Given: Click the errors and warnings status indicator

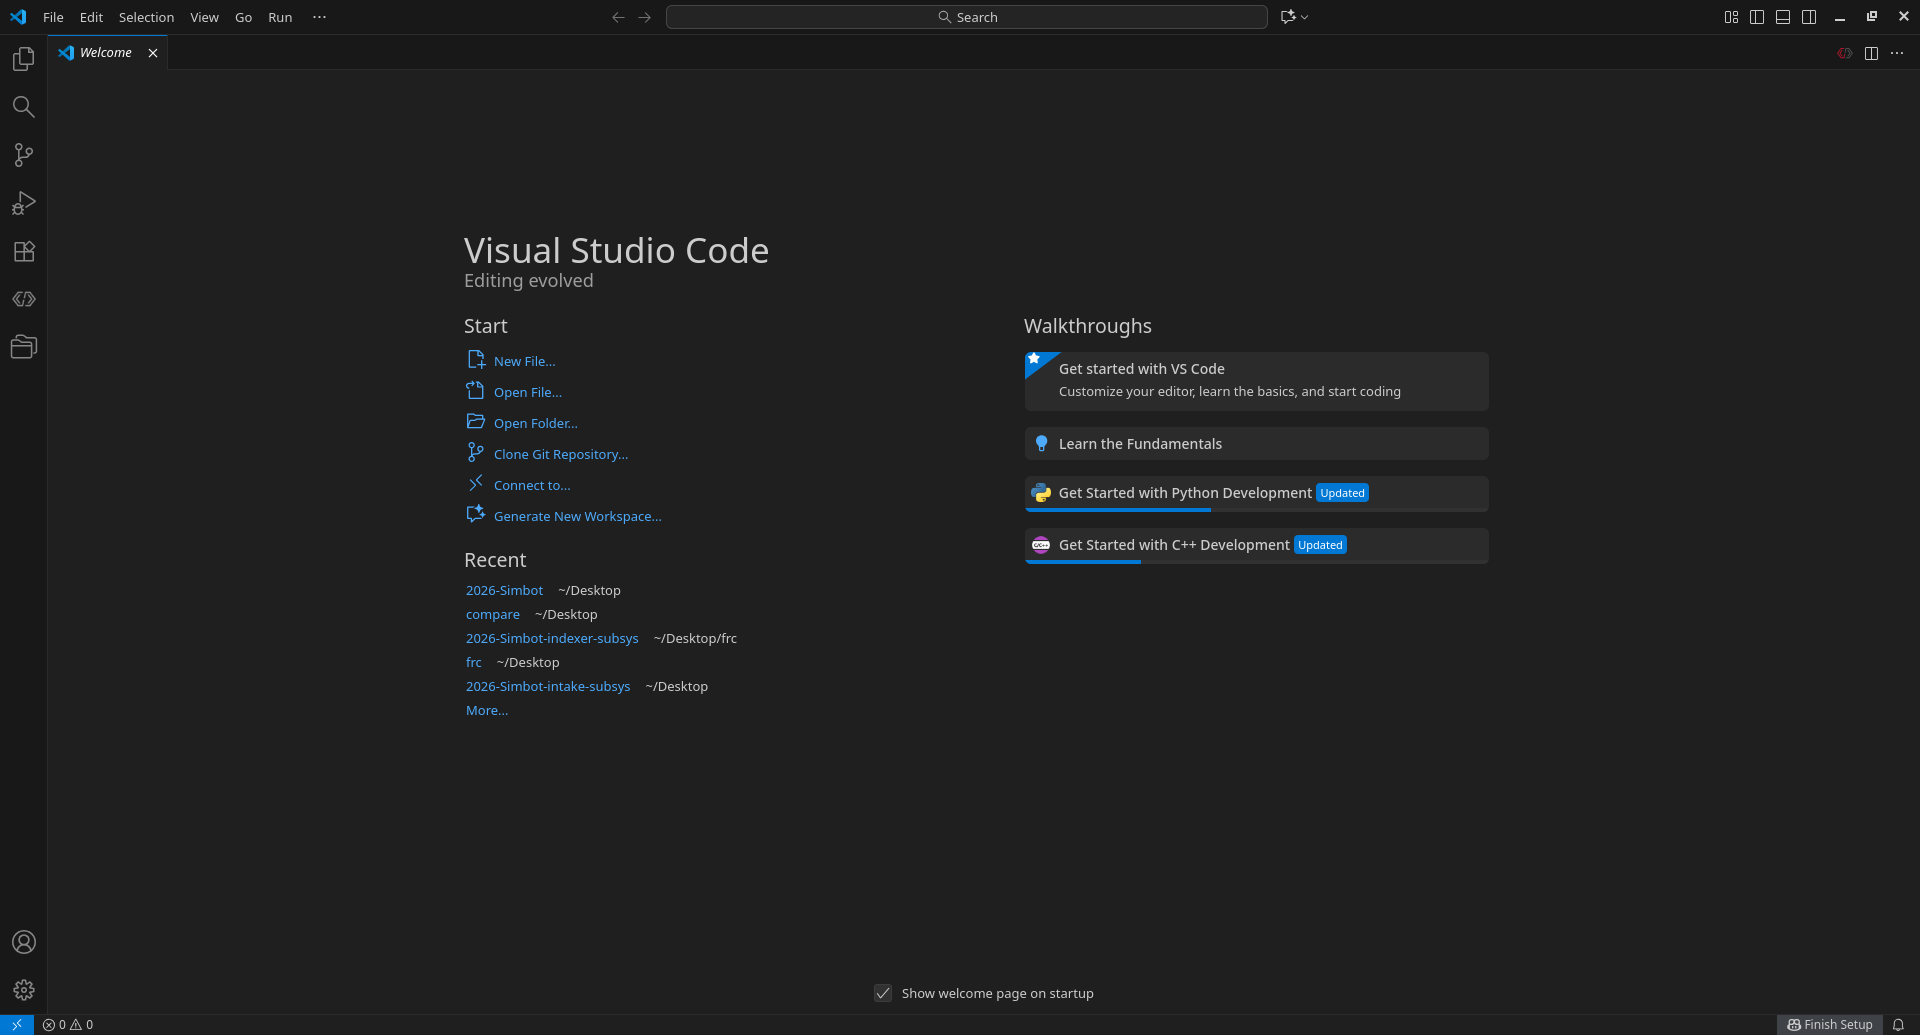Looking at the screenshot, I should (68, 1024).
